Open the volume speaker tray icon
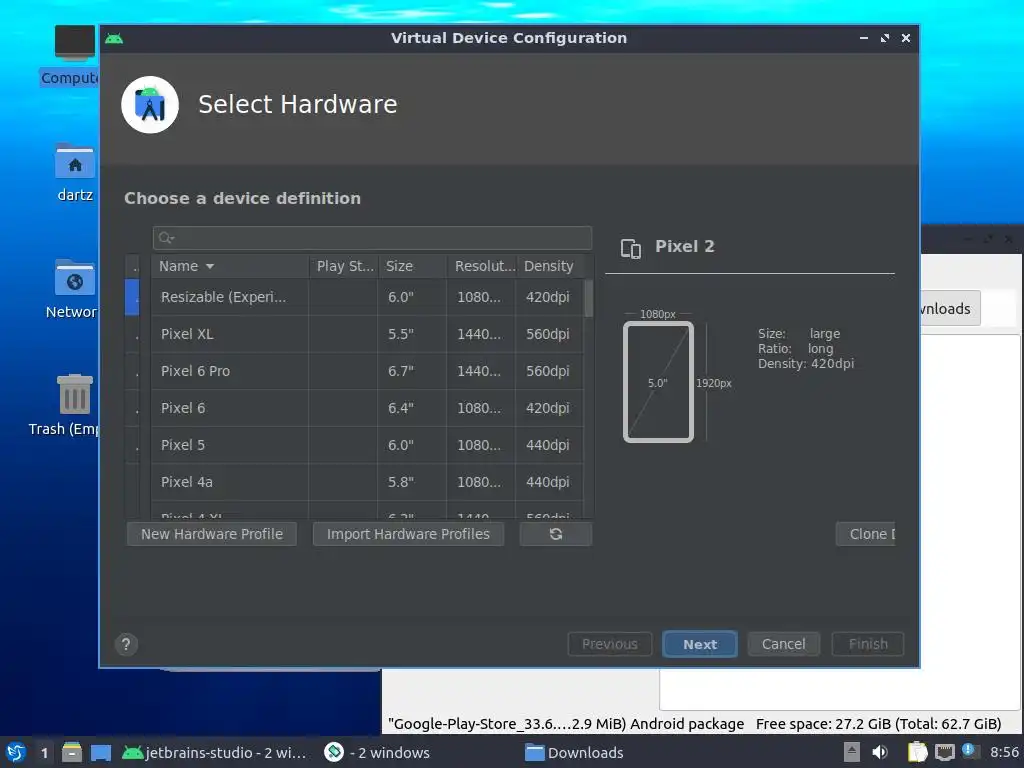This screenshot has height=768, width=1024. (x=880, y=752)
